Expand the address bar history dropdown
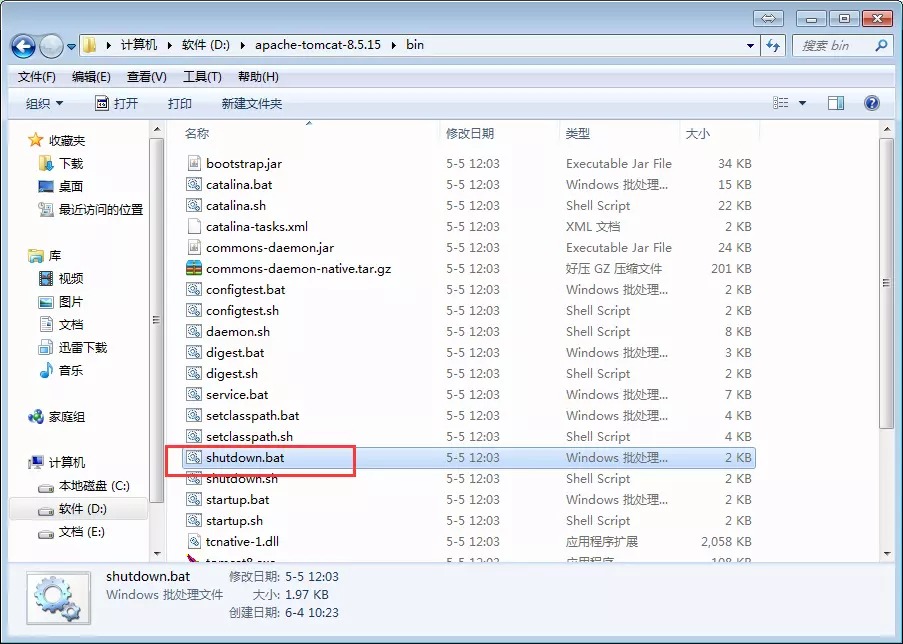This screenshot has height=644, width=903. click(750, 46)
